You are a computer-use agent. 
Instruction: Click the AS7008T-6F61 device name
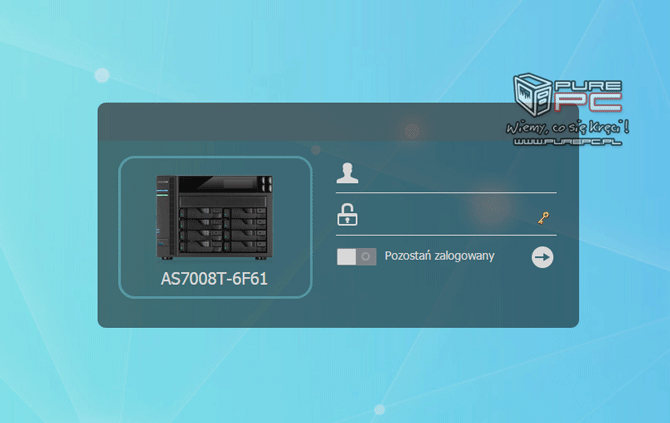pyautogui.click(x=214, y=279)
